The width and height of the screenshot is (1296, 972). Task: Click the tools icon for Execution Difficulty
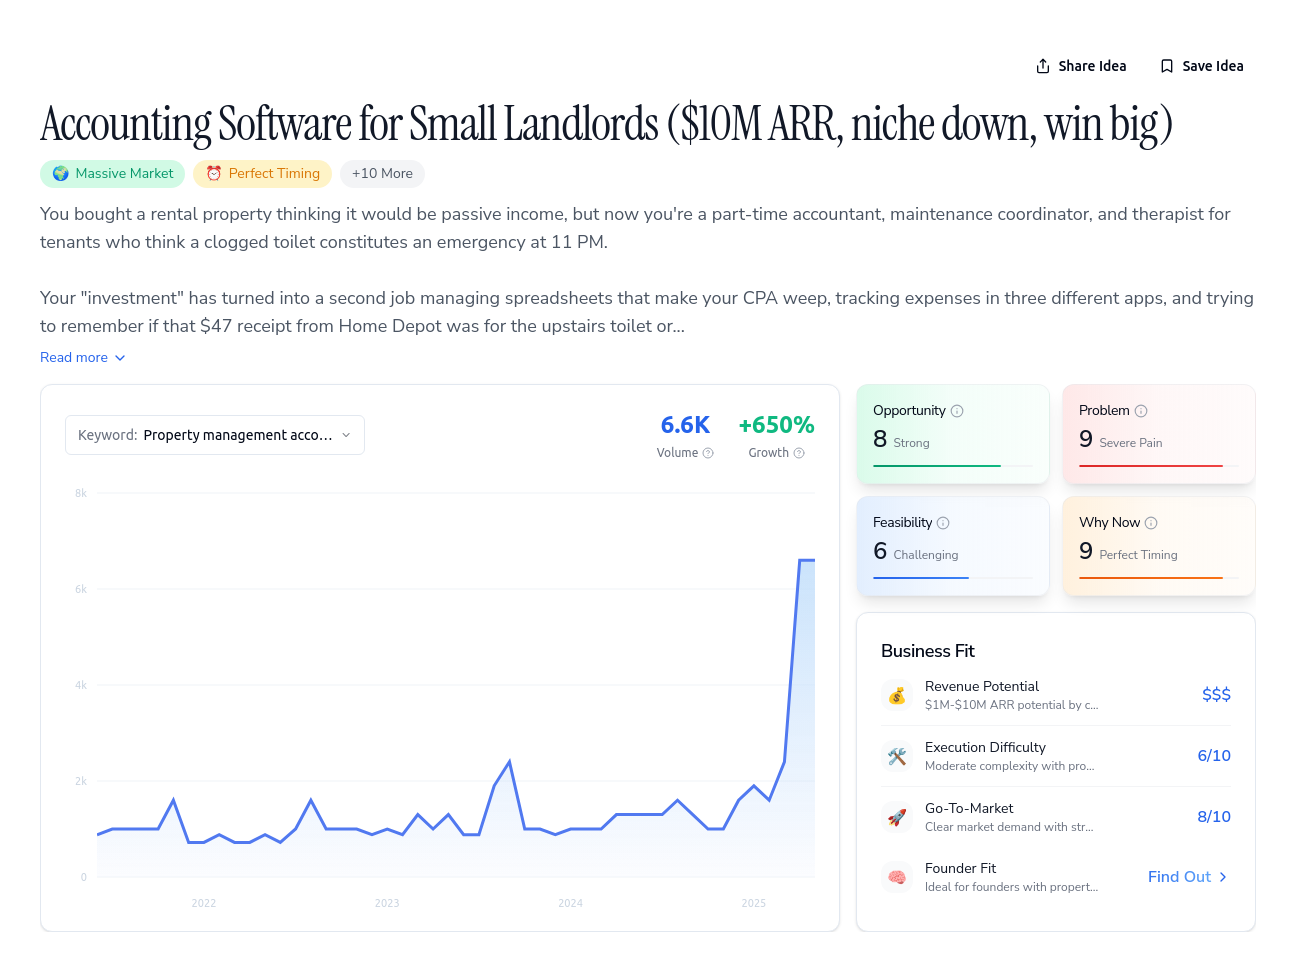point(897,756)
